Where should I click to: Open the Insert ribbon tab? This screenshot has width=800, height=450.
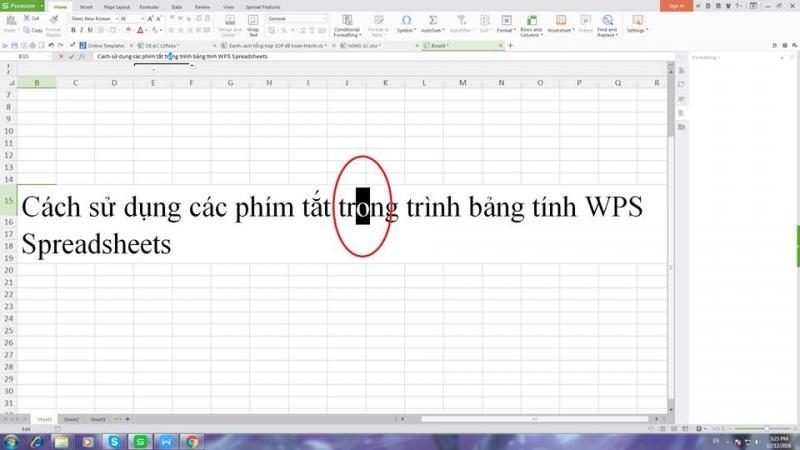point(86,7)
